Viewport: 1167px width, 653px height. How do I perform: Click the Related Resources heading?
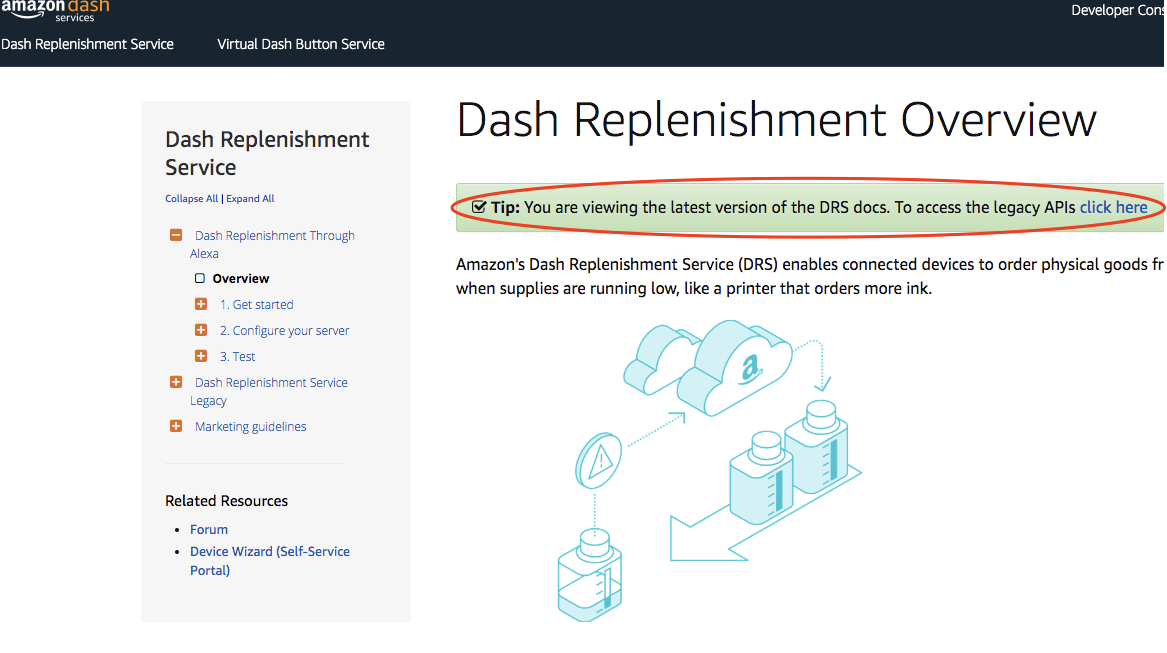226,501
